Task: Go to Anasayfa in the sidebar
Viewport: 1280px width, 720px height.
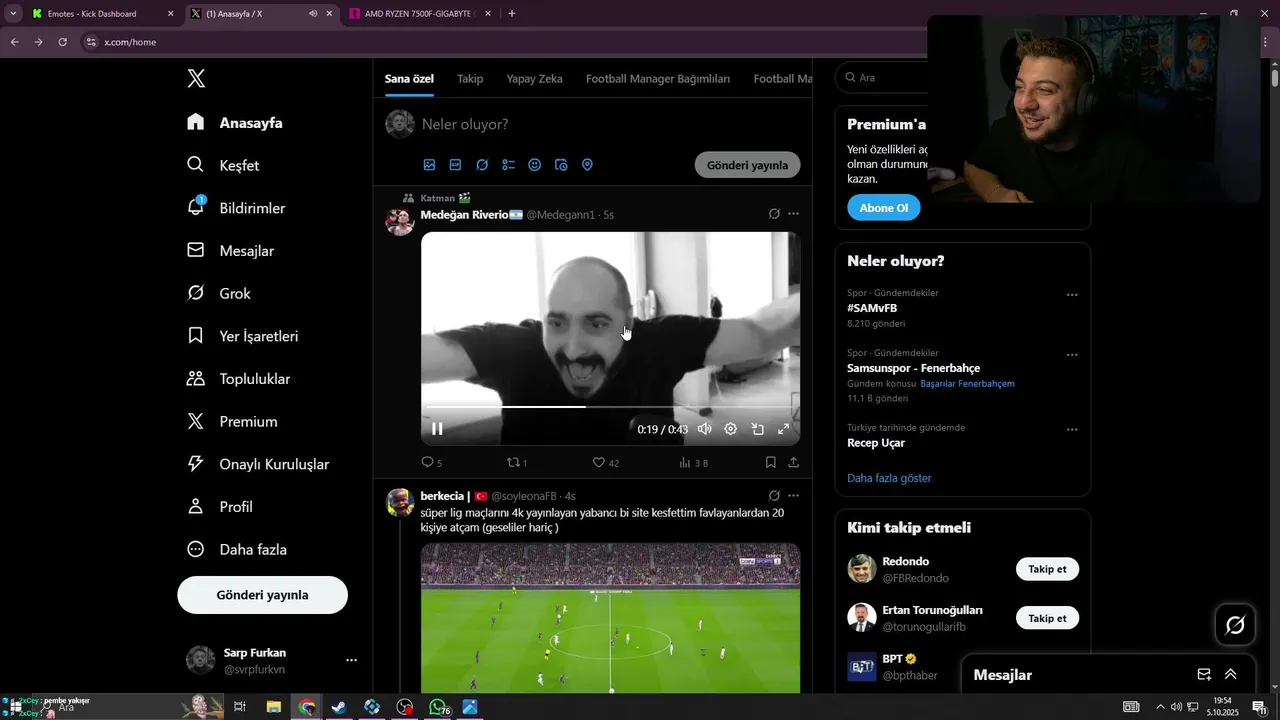Action: pos(235,123)
